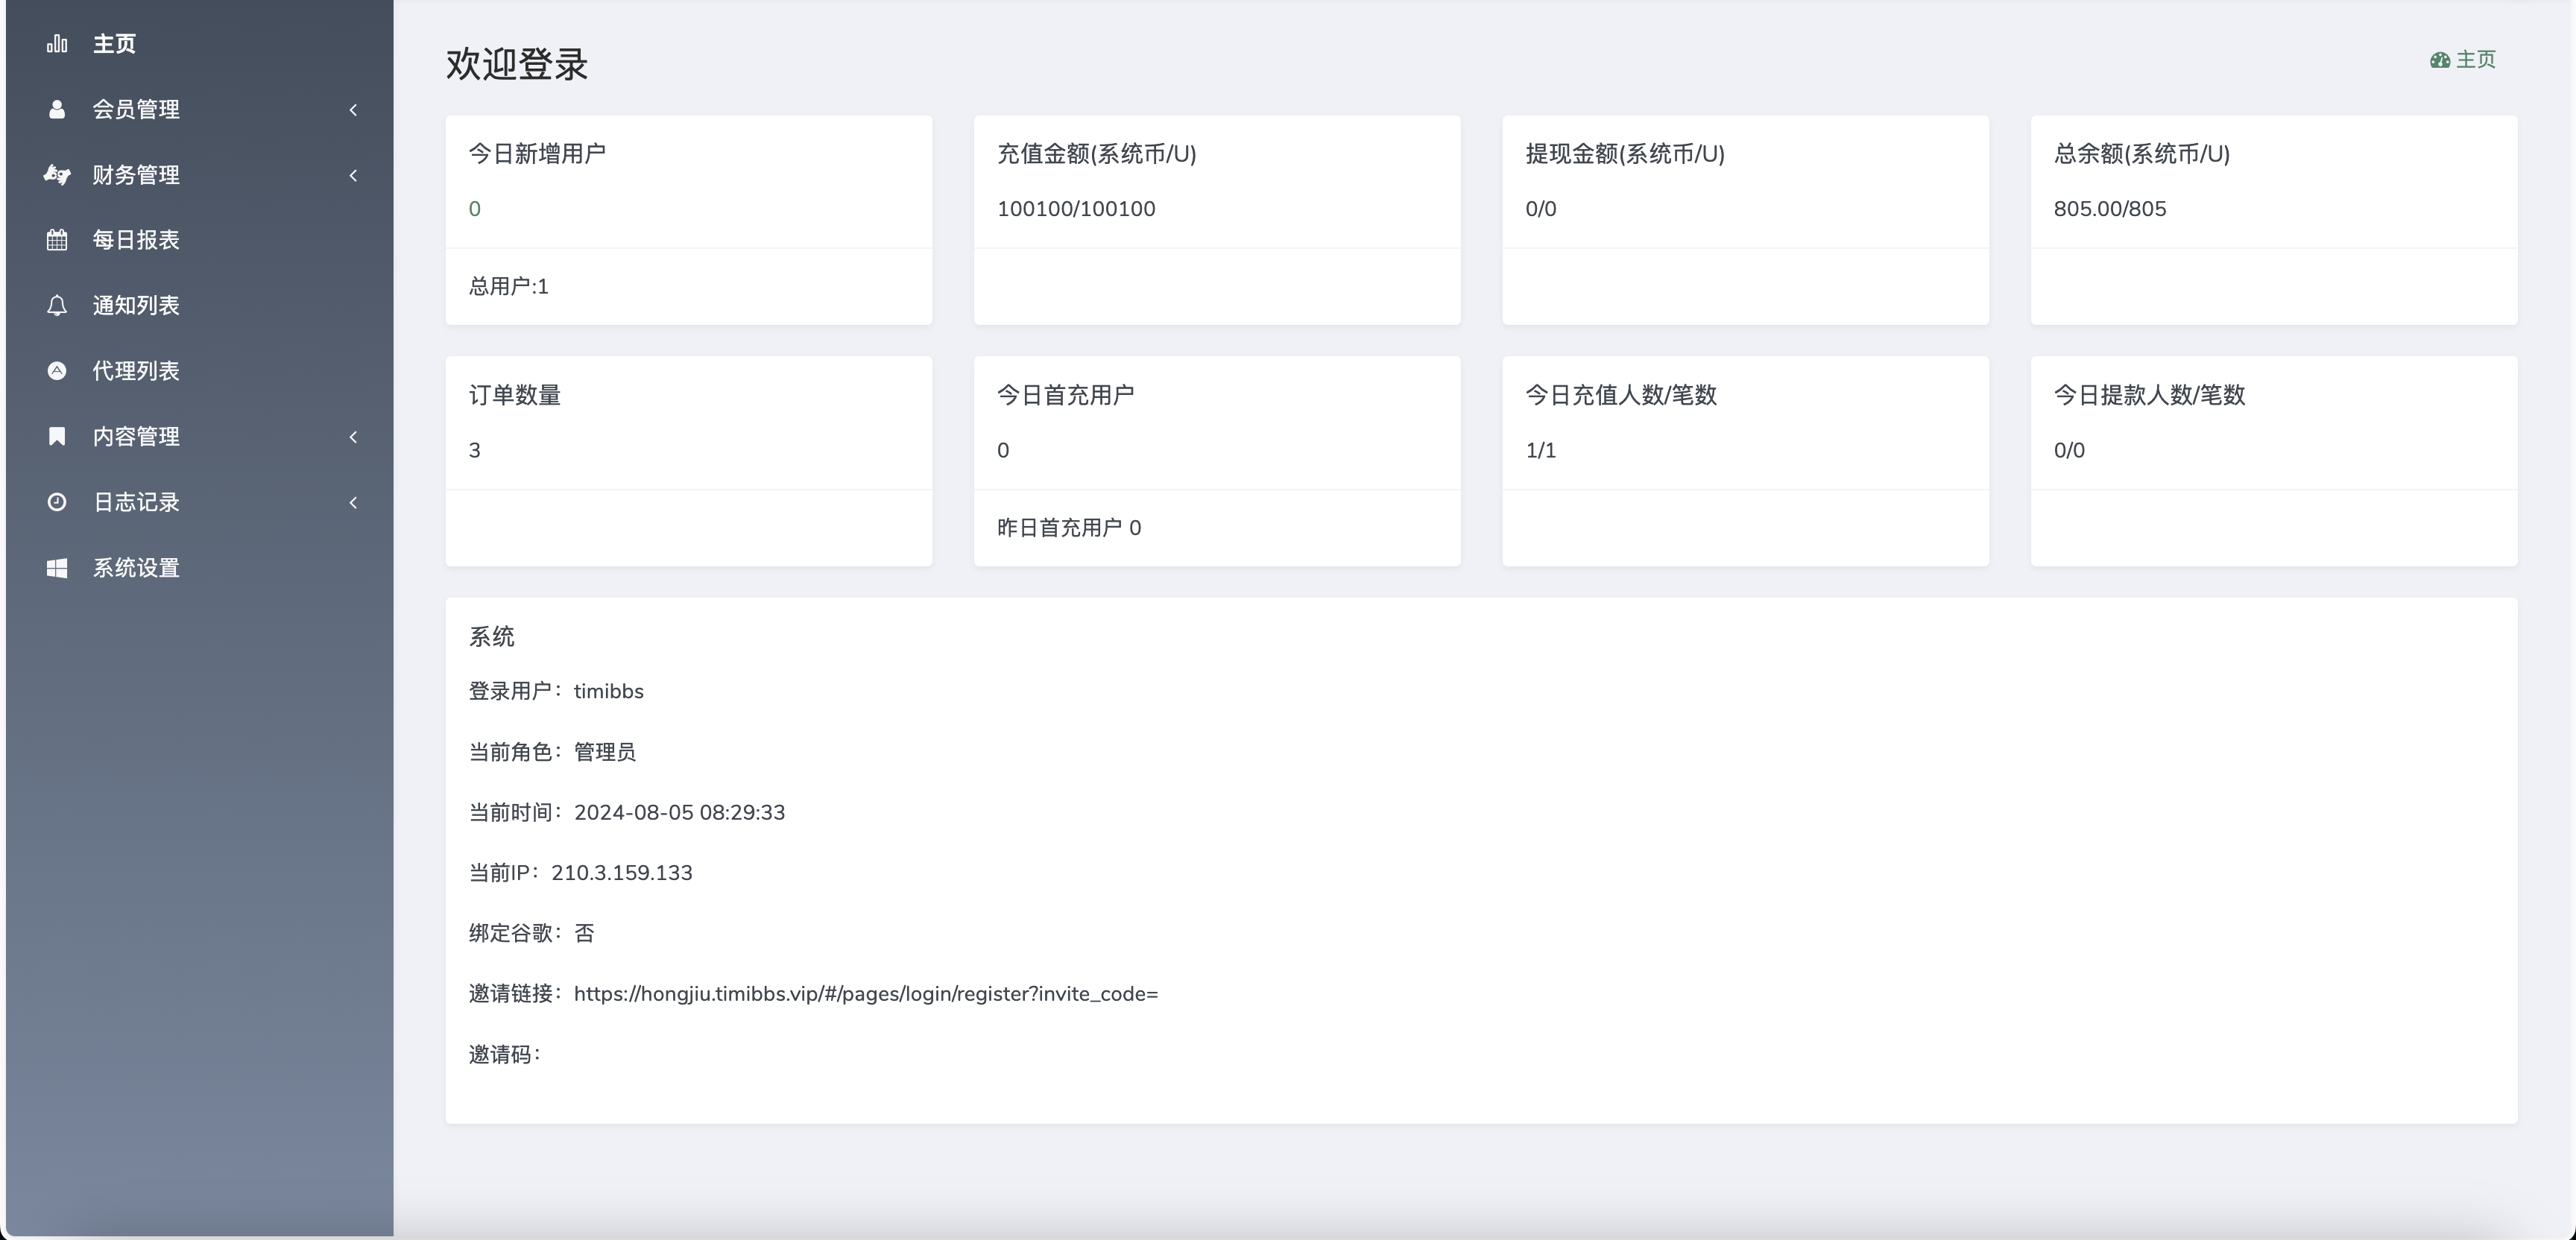Open the 内容管理 menu item
Image resolution: width=2576 pixels, height=1240 pixels.
pos(200,436)
